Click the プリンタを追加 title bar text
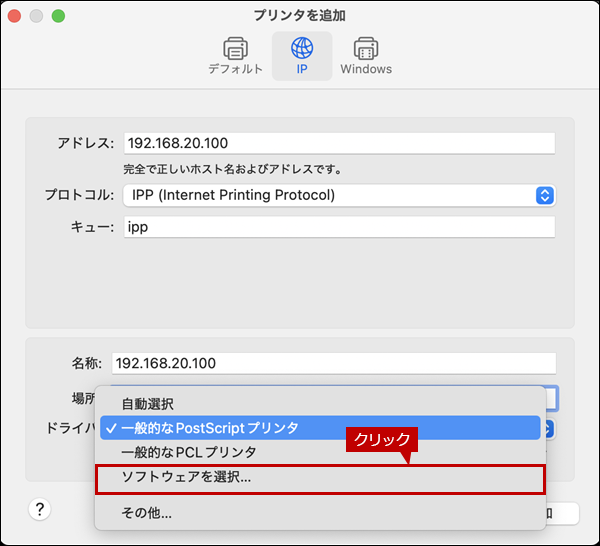 coord(300,16)
